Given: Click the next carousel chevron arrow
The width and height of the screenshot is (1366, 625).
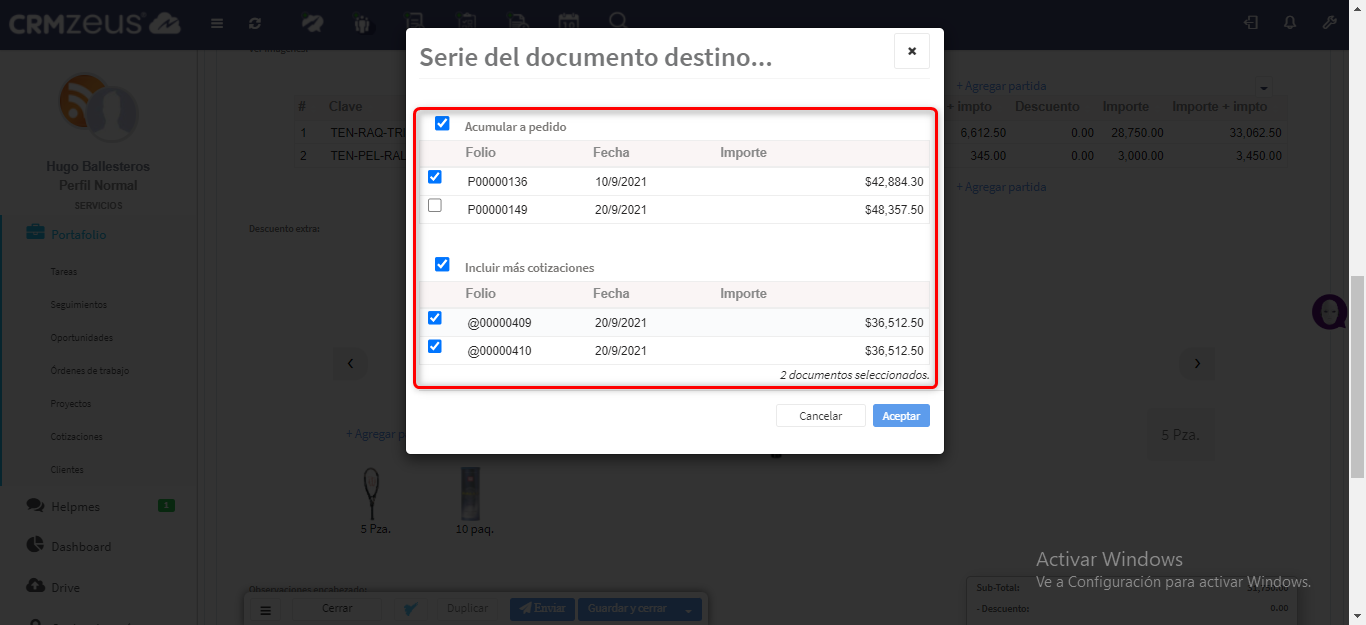Looking at the screenshot, I should 1197,363.
